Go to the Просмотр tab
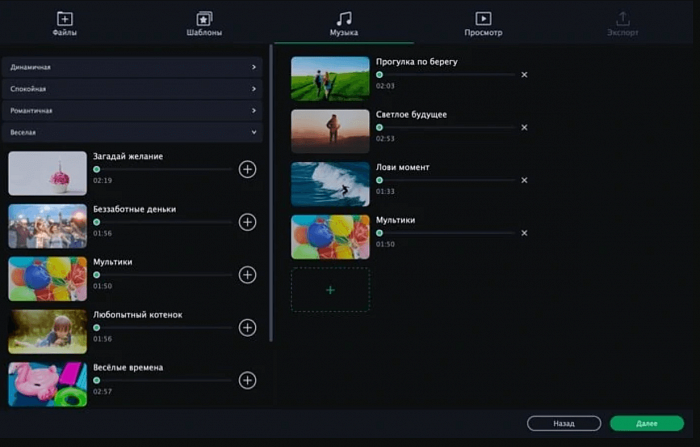The width and height of the screenshot is (700, 447). point(483,24)
